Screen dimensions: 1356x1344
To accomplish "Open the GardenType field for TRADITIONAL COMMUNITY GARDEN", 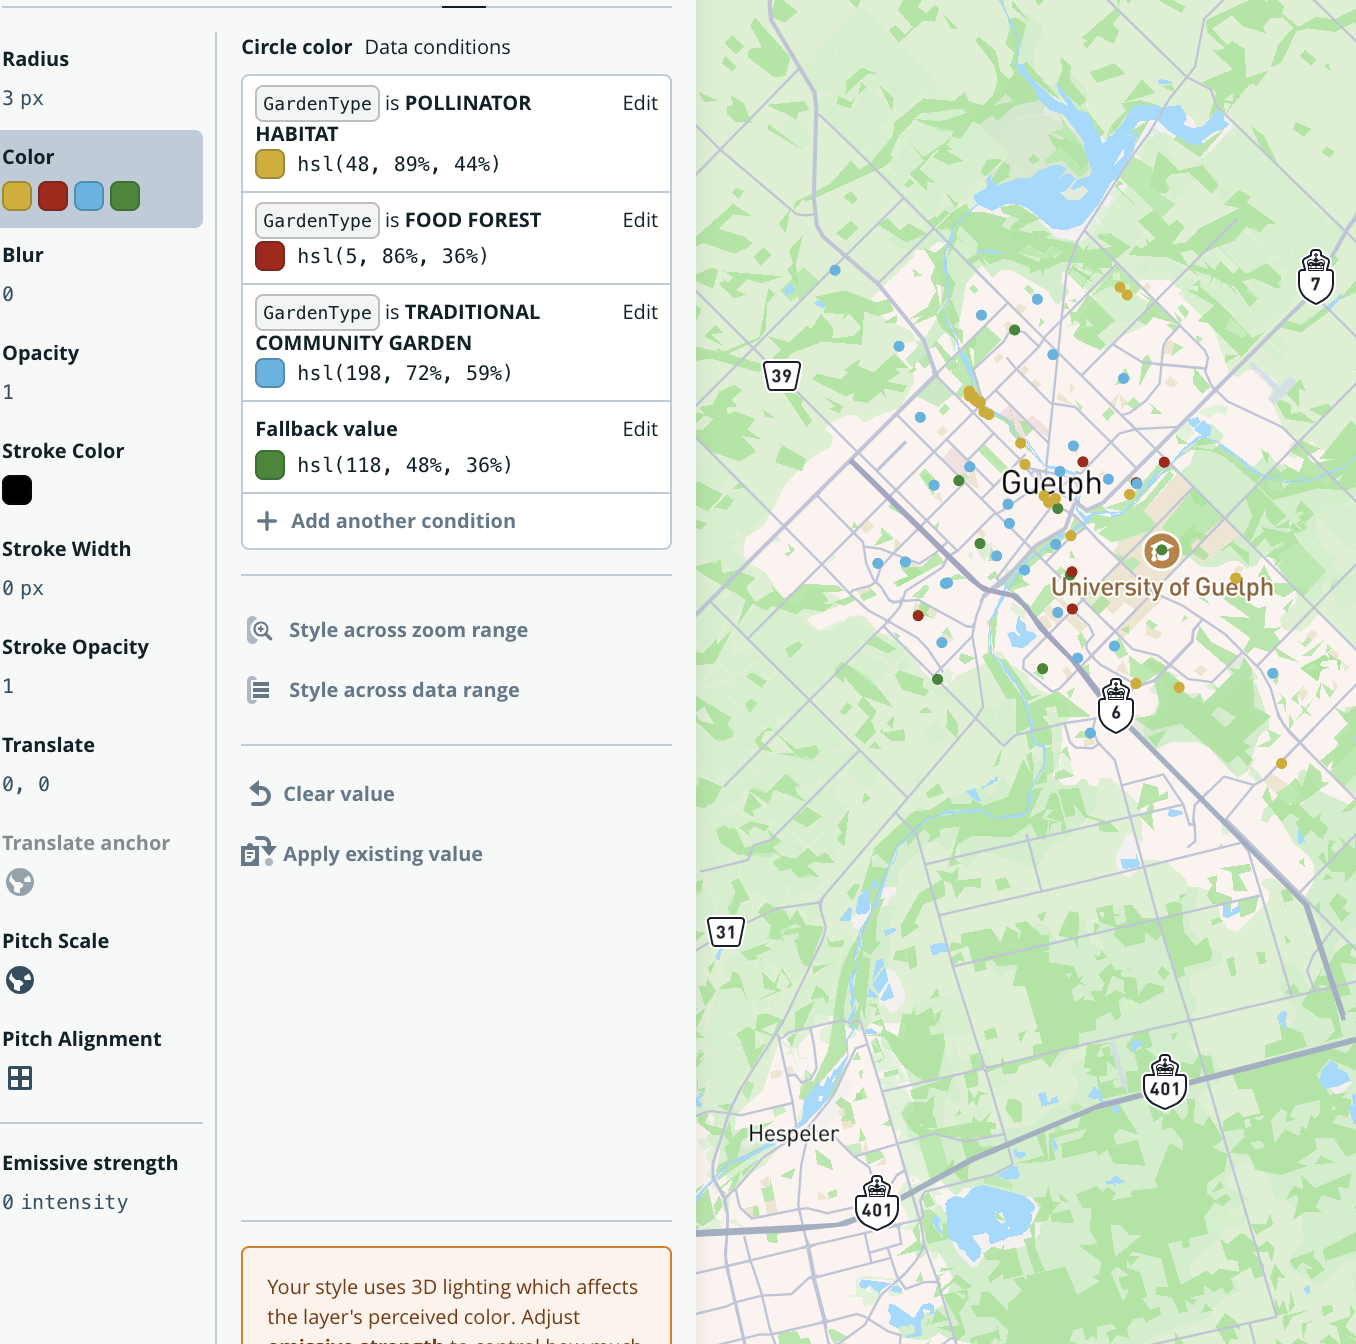I will (317, 312).
